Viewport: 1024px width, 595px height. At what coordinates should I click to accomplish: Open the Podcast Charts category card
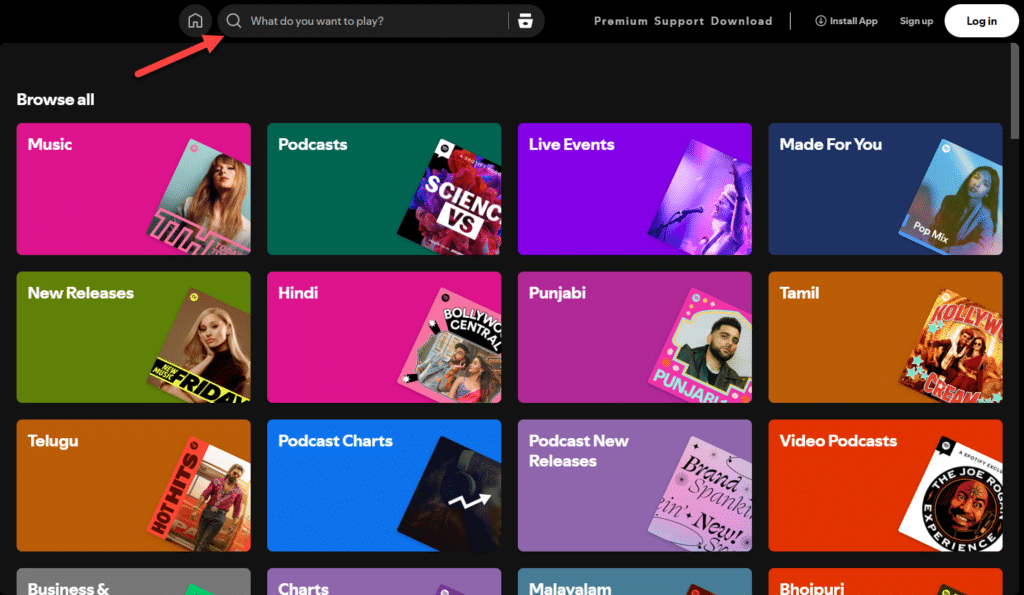tap(384, 485)
